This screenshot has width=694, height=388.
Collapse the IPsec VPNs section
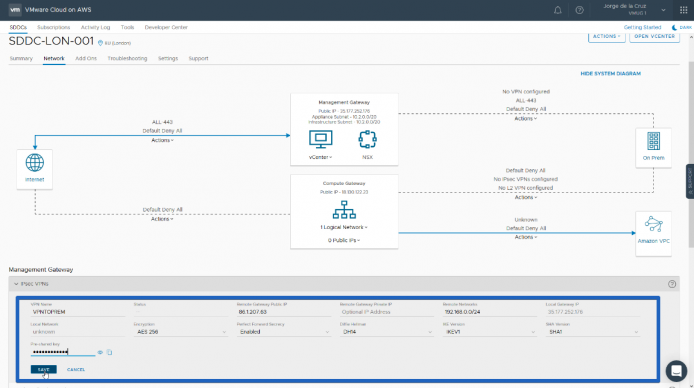coord(16,284)
